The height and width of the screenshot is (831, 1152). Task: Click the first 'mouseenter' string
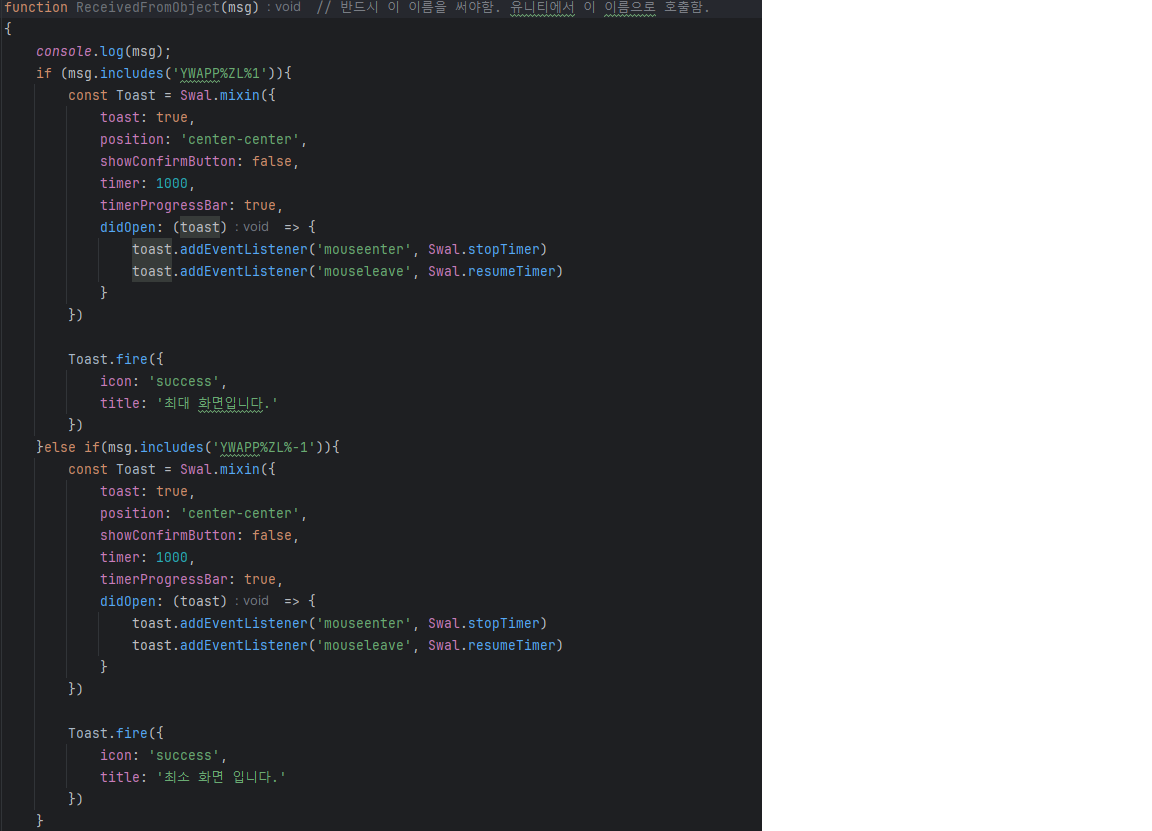(x=364, y=249)
